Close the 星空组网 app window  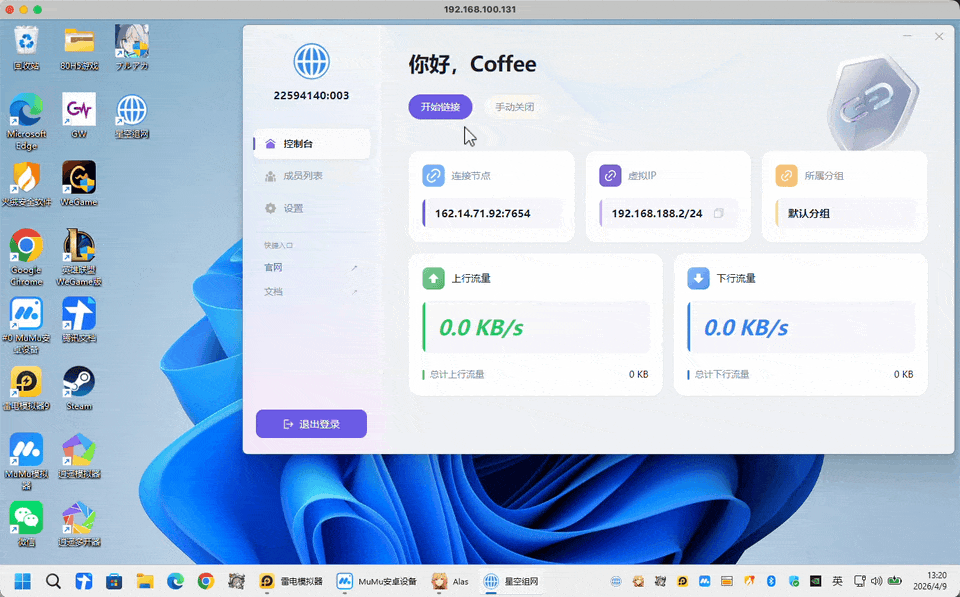(x=939, y=37)
